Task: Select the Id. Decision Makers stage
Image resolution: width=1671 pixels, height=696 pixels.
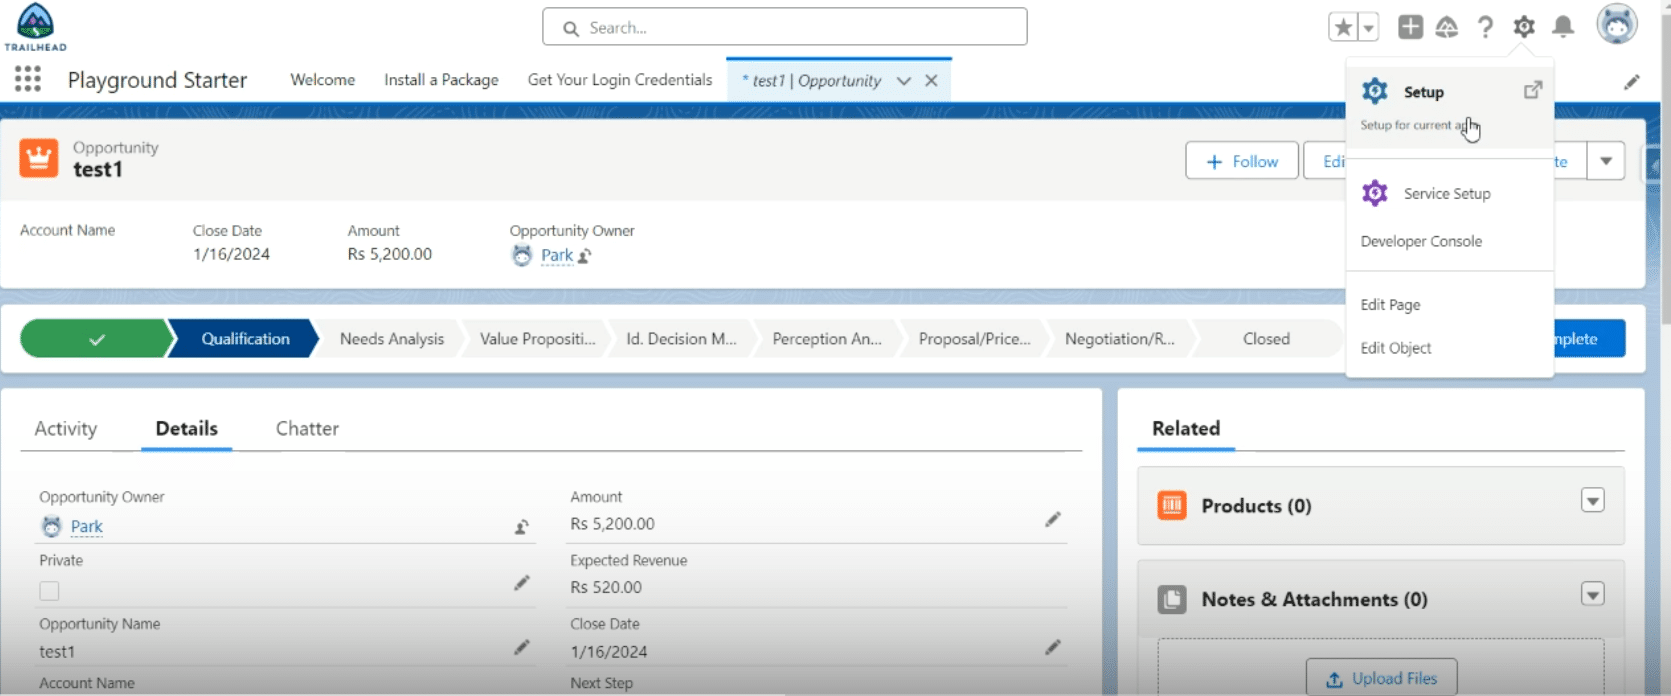Action: pyautogui.click(x=681, y=339)
